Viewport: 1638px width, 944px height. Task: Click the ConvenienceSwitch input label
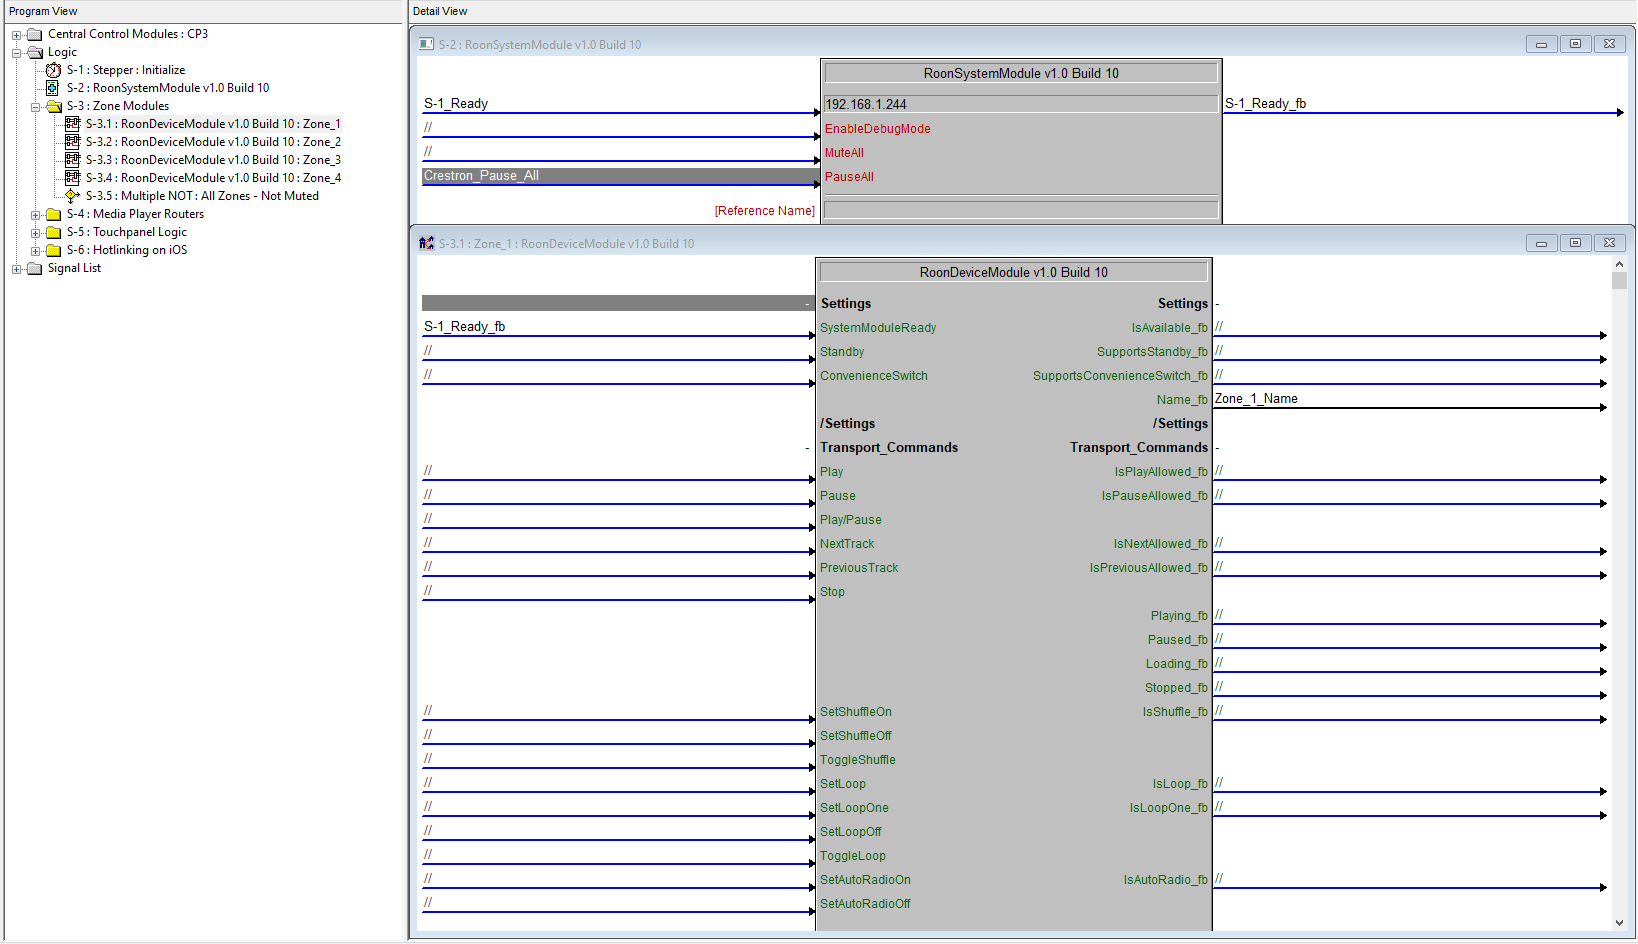click(874, 376)
